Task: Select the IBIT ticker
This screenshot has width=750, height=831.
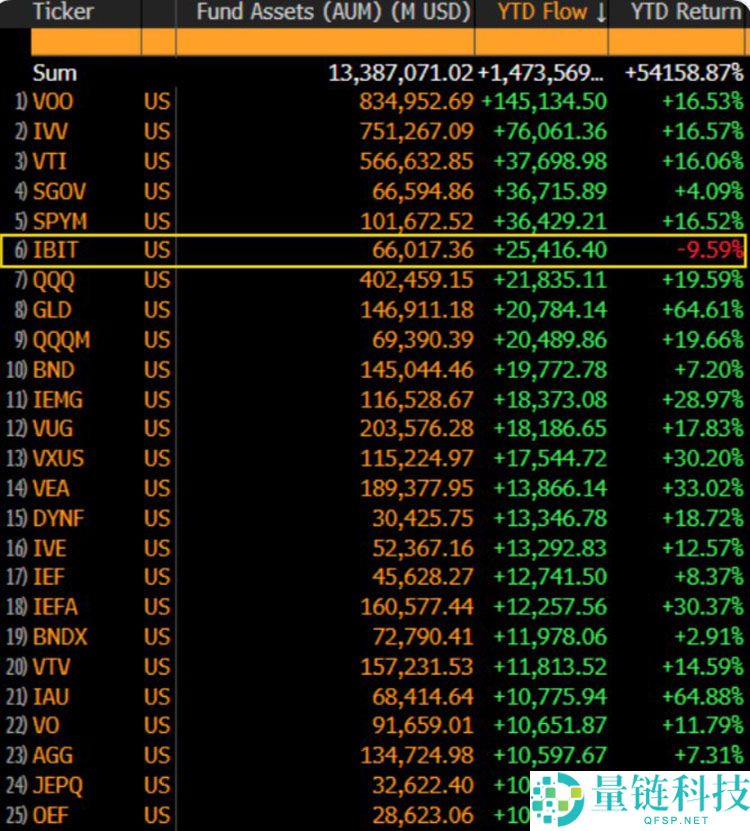Action: [56, 250]
